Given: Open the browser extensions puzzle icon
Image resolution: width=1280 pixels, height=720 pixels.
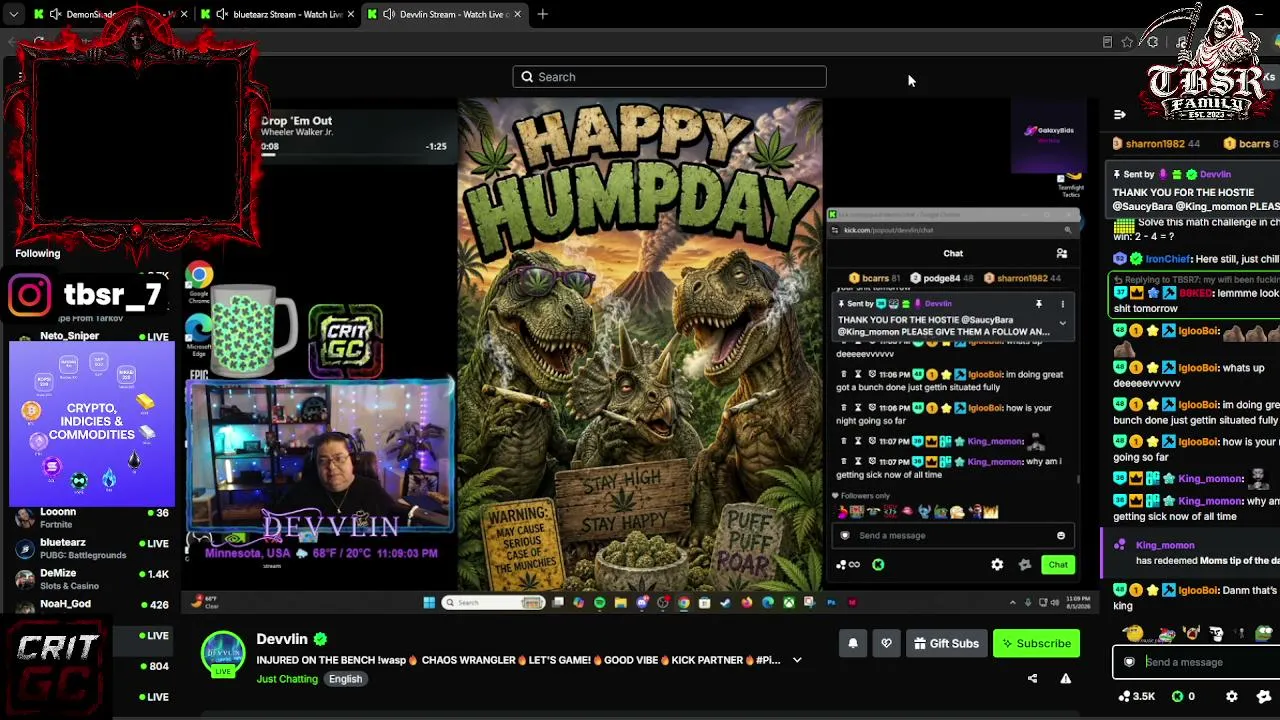Looking at the screenshot, I should (1152, 42).
